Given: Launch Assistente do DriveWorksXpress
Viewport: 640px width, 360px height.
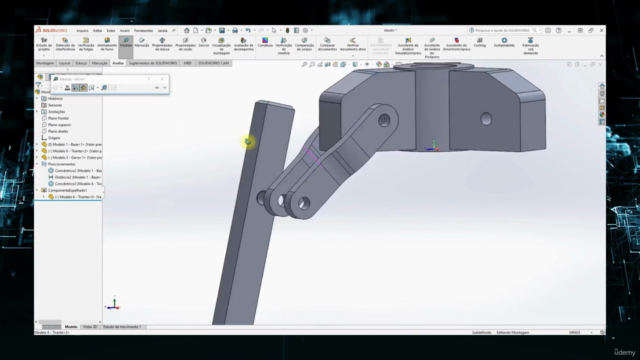Looking at the screenshot, I should [x=457, y=45].
